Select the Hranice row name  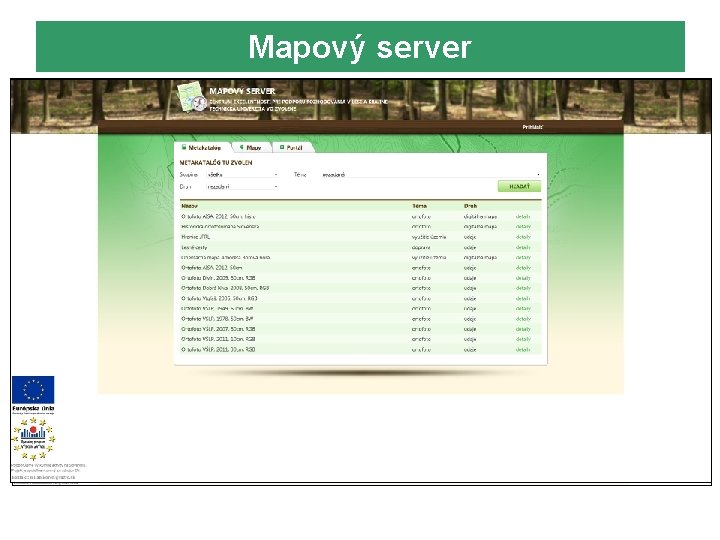196,237
